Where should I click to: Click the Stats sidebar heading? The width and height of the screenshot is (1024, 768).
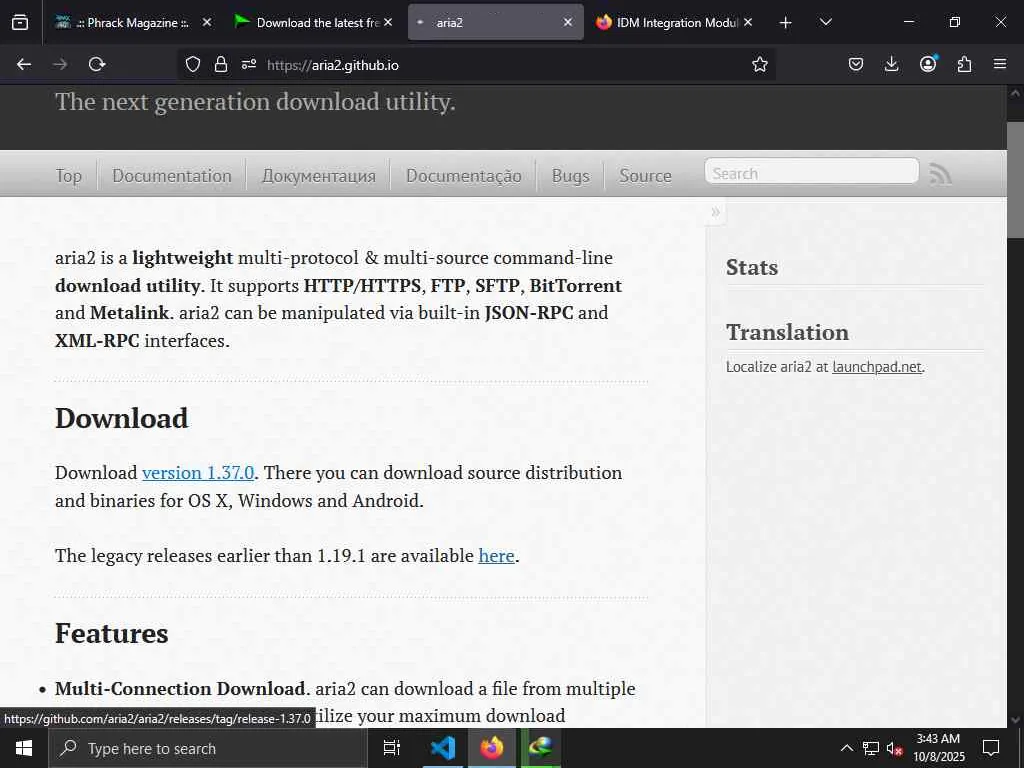coord(752,267)
